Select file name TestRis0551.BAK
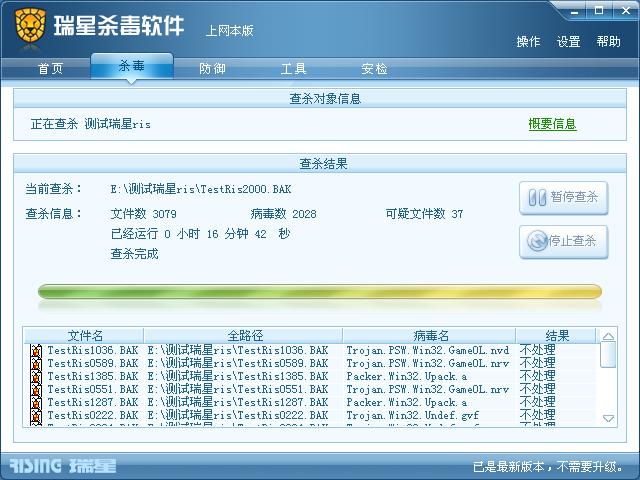Screen dimensions: 640x480 (93, 390)
